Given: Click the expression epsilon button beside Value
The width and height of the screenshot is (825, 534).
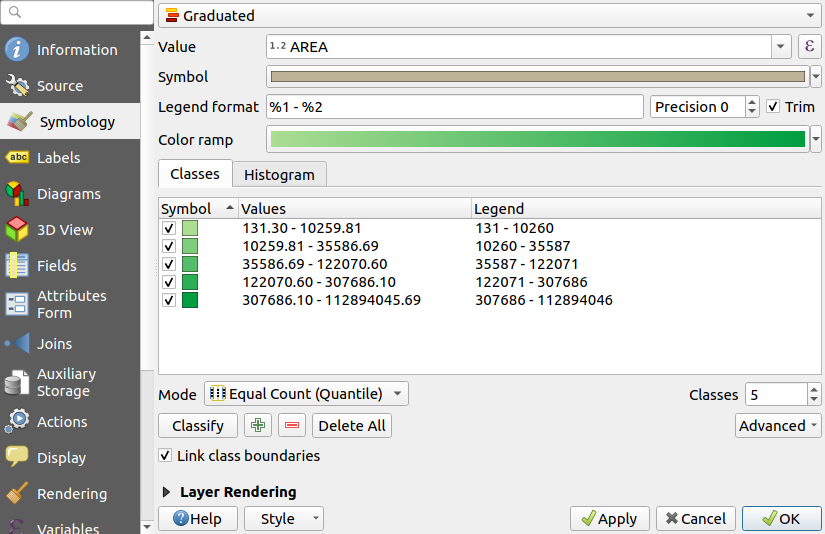Looking at the screenshot, I should (x=809, y=47).
